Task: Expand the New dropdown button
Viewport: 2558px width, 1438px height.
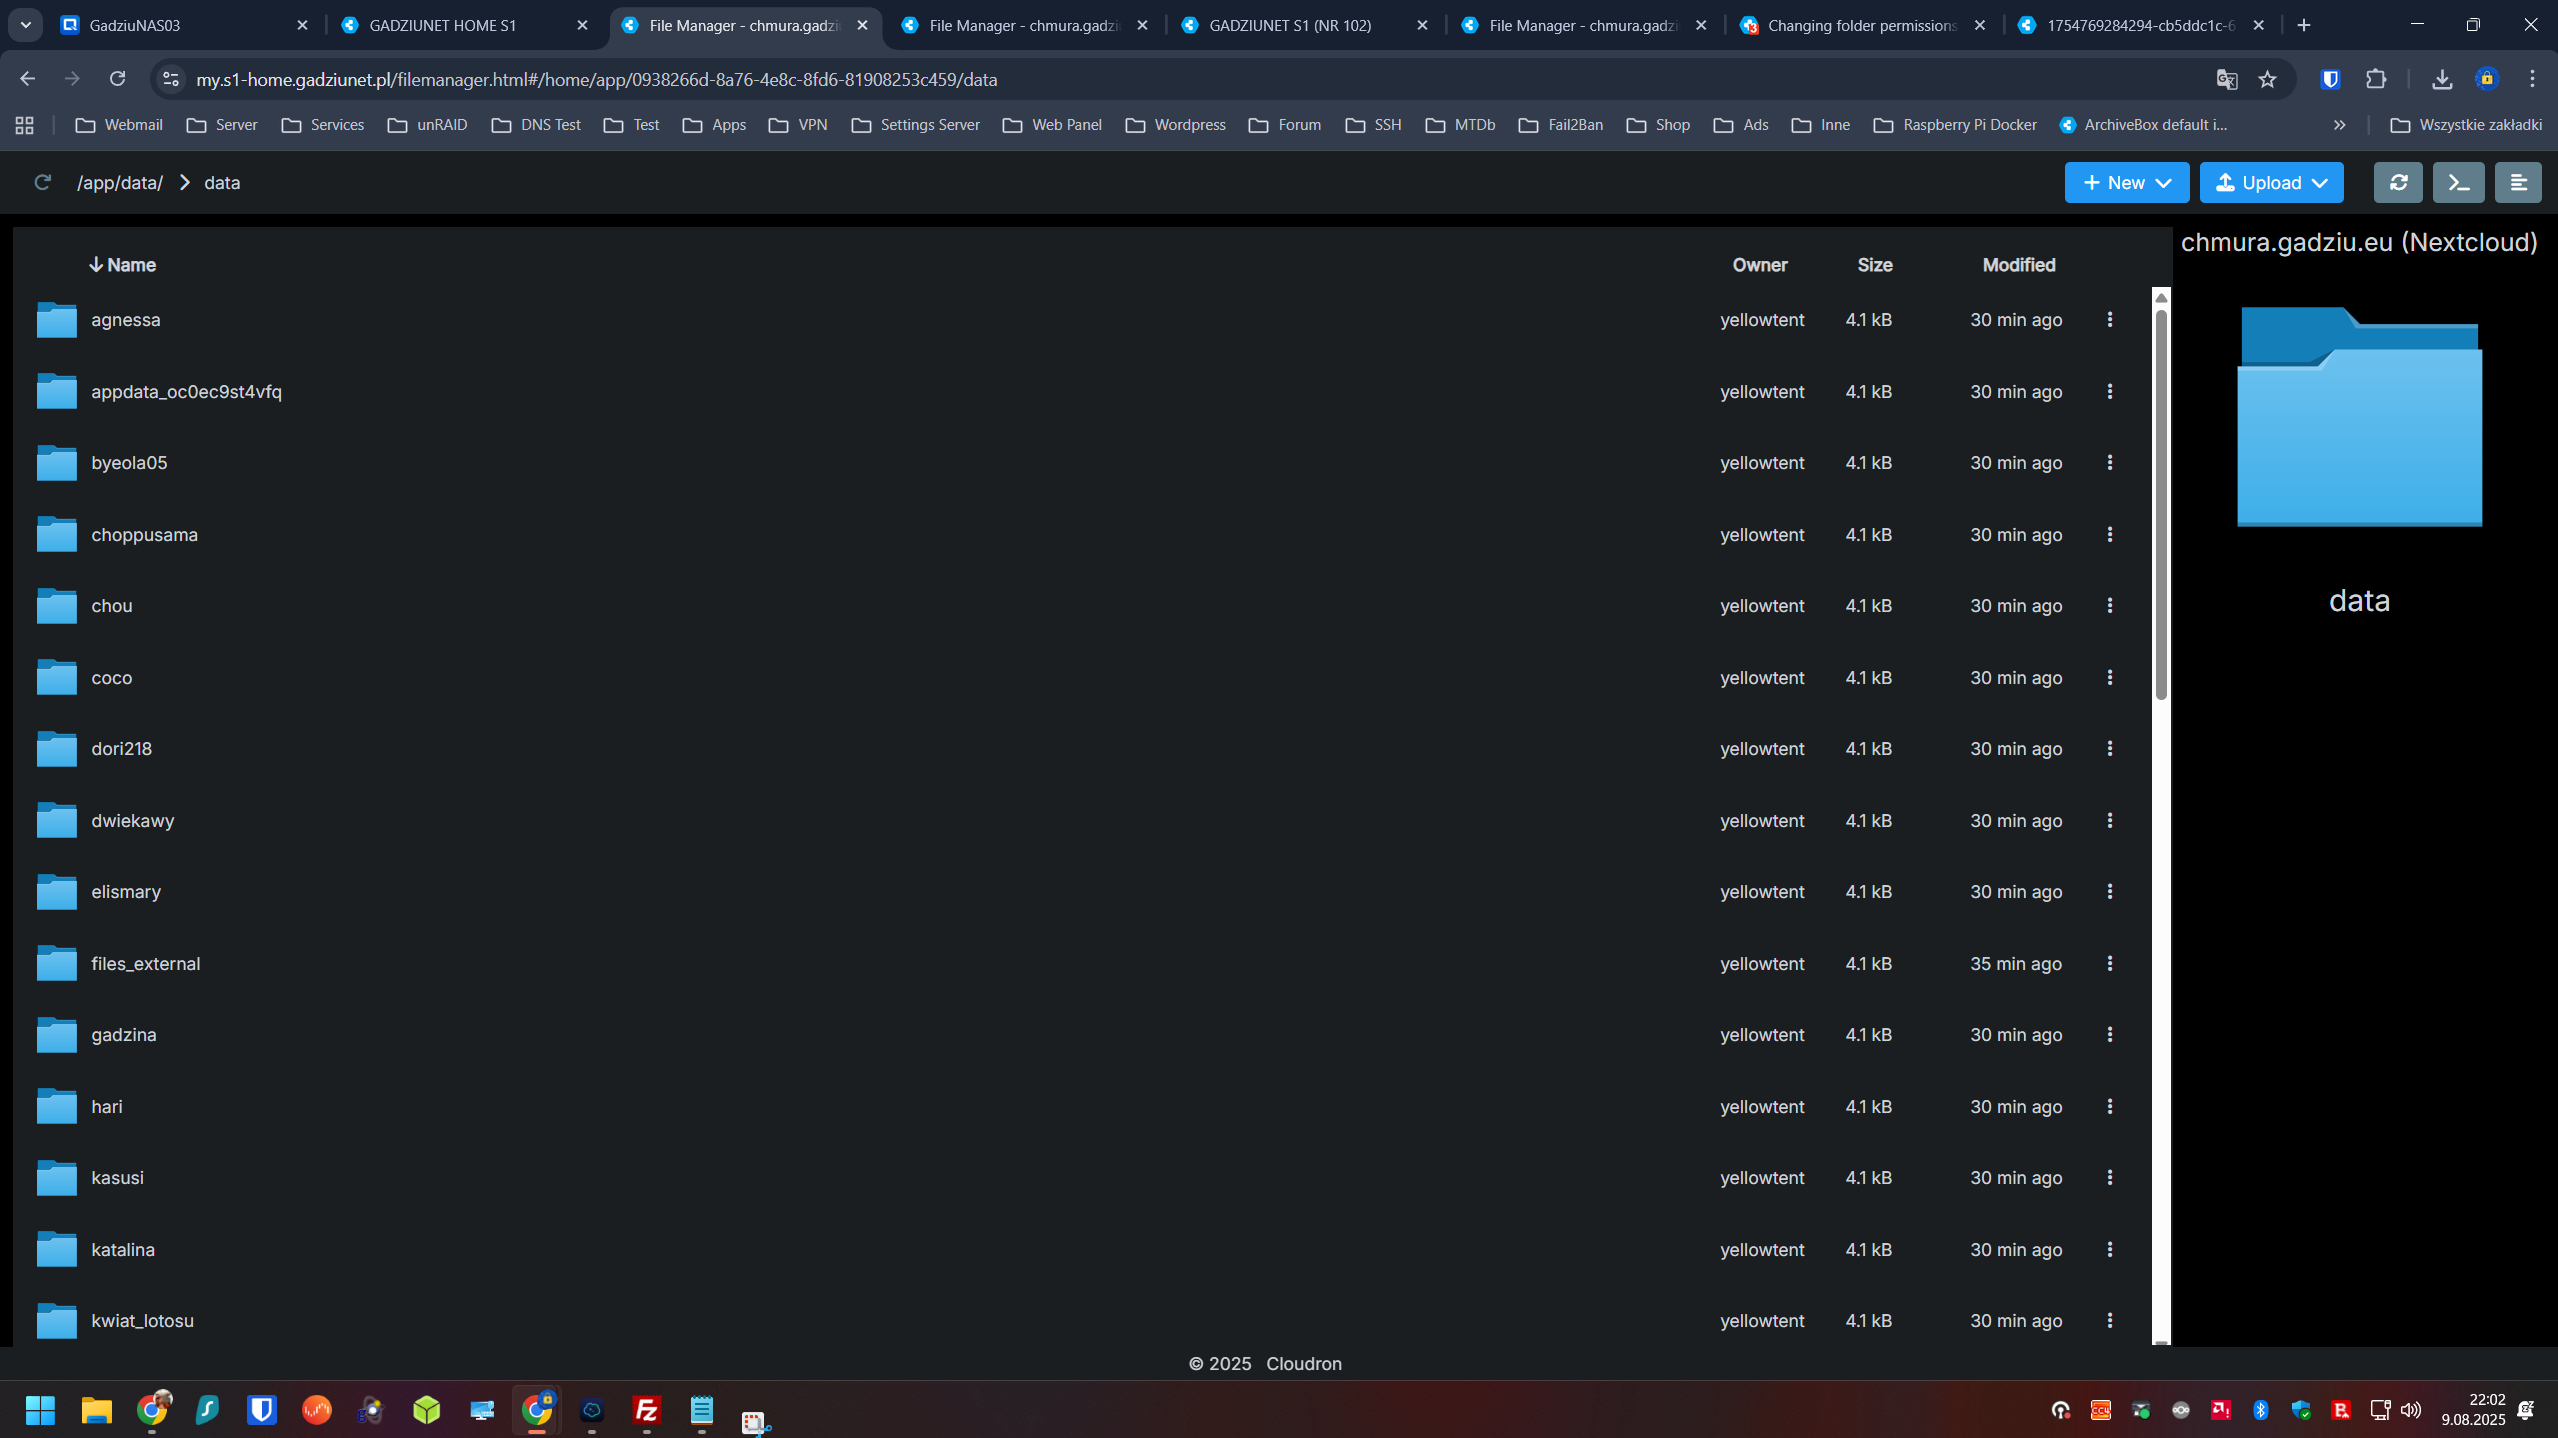Action: [x=2126, y=183]
